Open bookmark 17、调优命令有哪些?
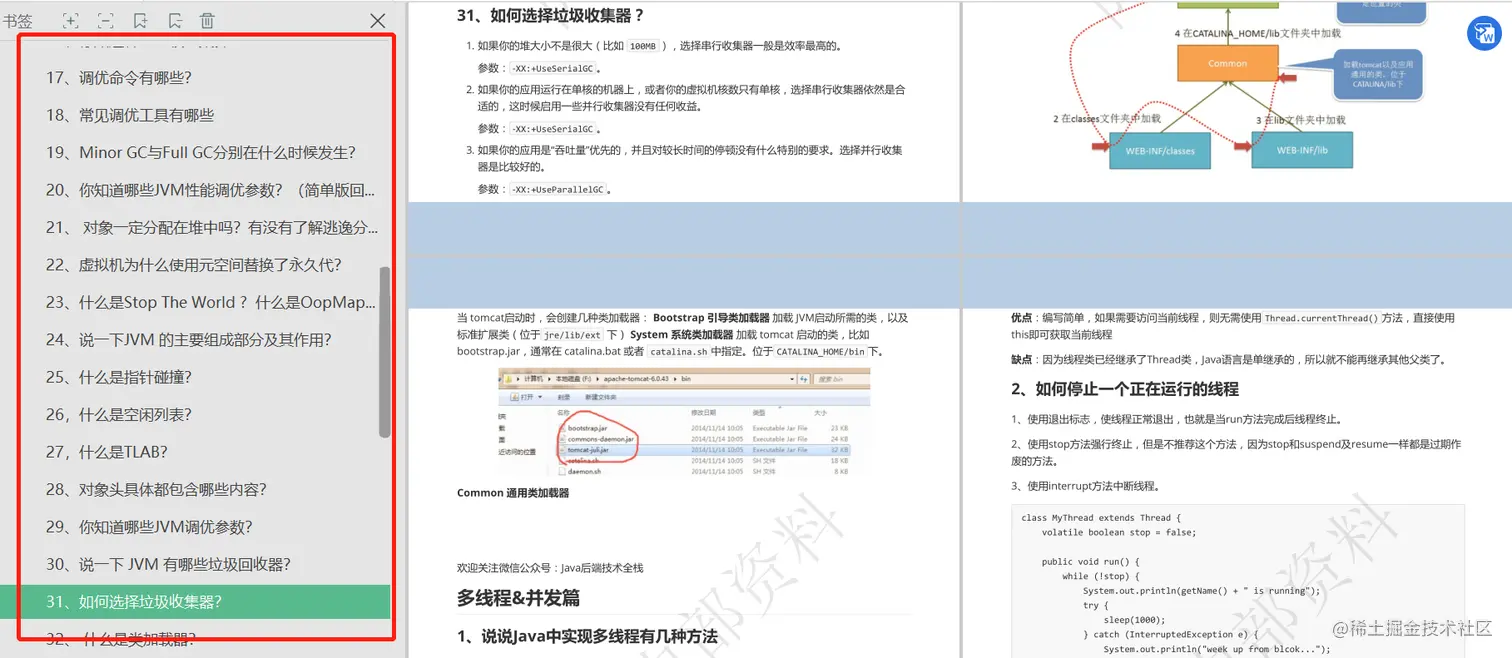The width and height of the screenshot is (1512, 658). click(119, 77)
